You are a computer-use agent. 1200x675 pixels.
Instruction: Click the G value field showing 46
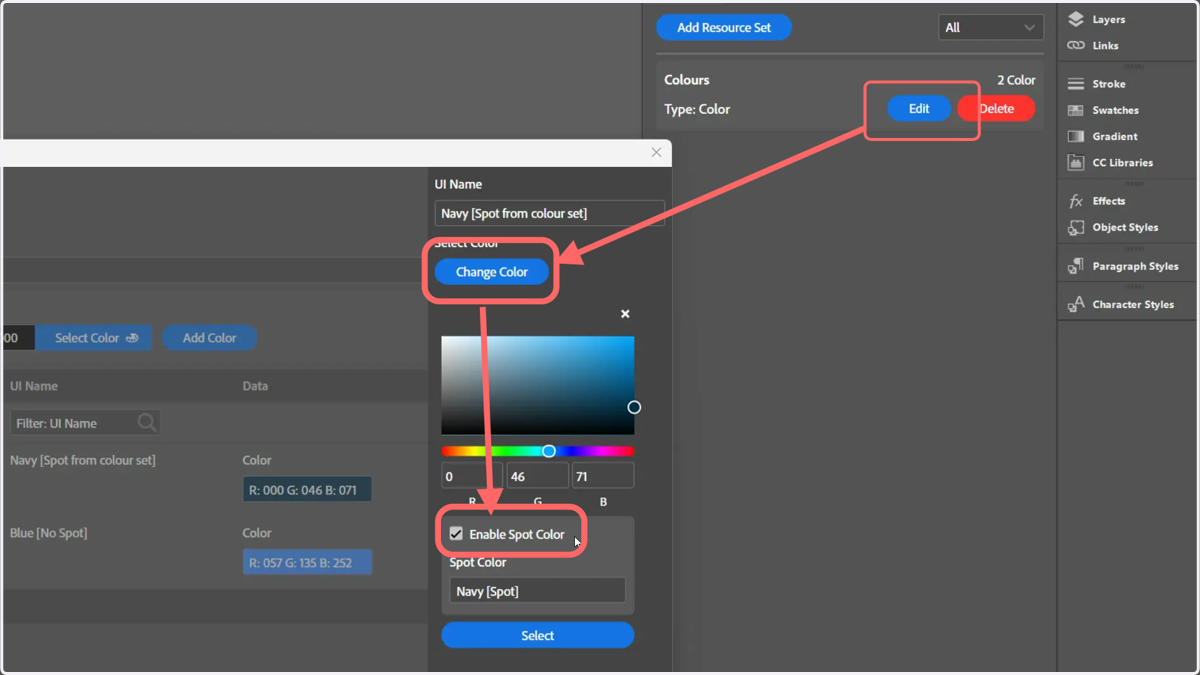click(537, 476)
